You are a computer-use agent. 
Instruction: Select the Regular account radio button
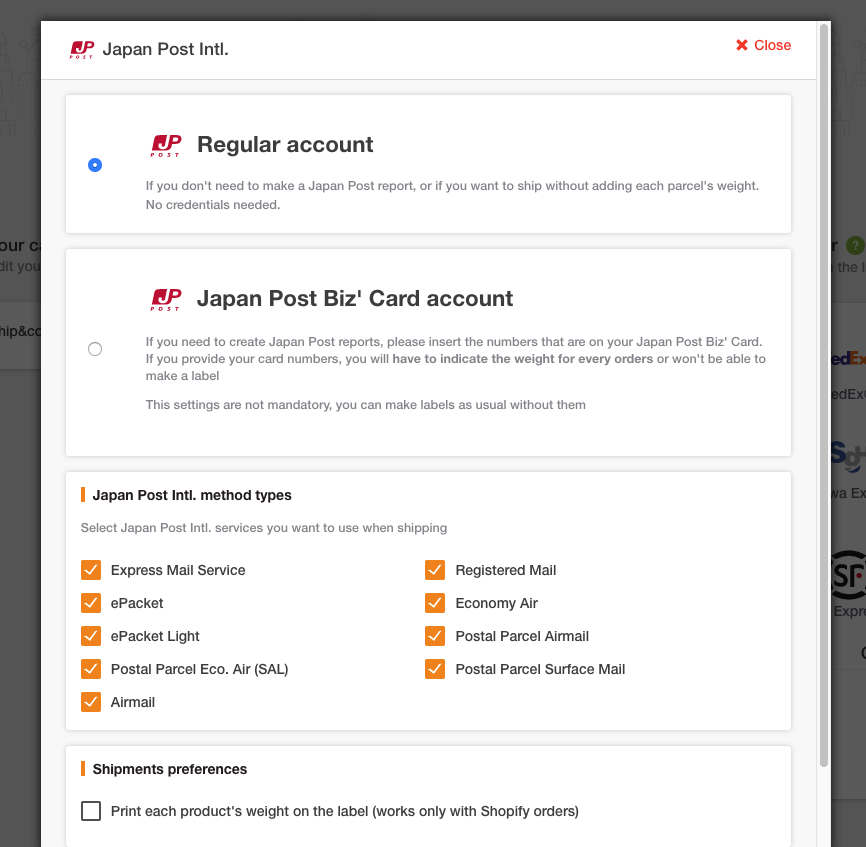95,165
